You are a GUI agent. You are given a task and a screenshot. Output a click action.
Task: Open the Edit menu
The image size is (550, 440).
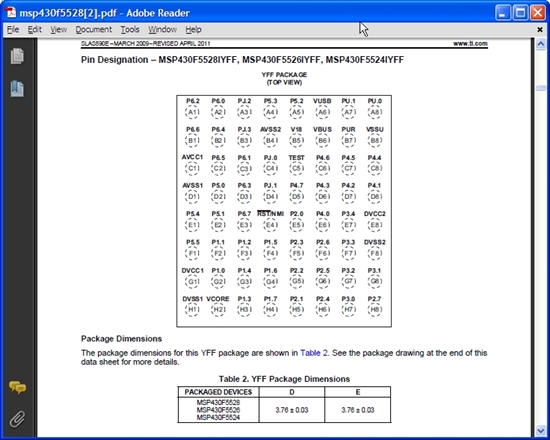tap(35, 29)
